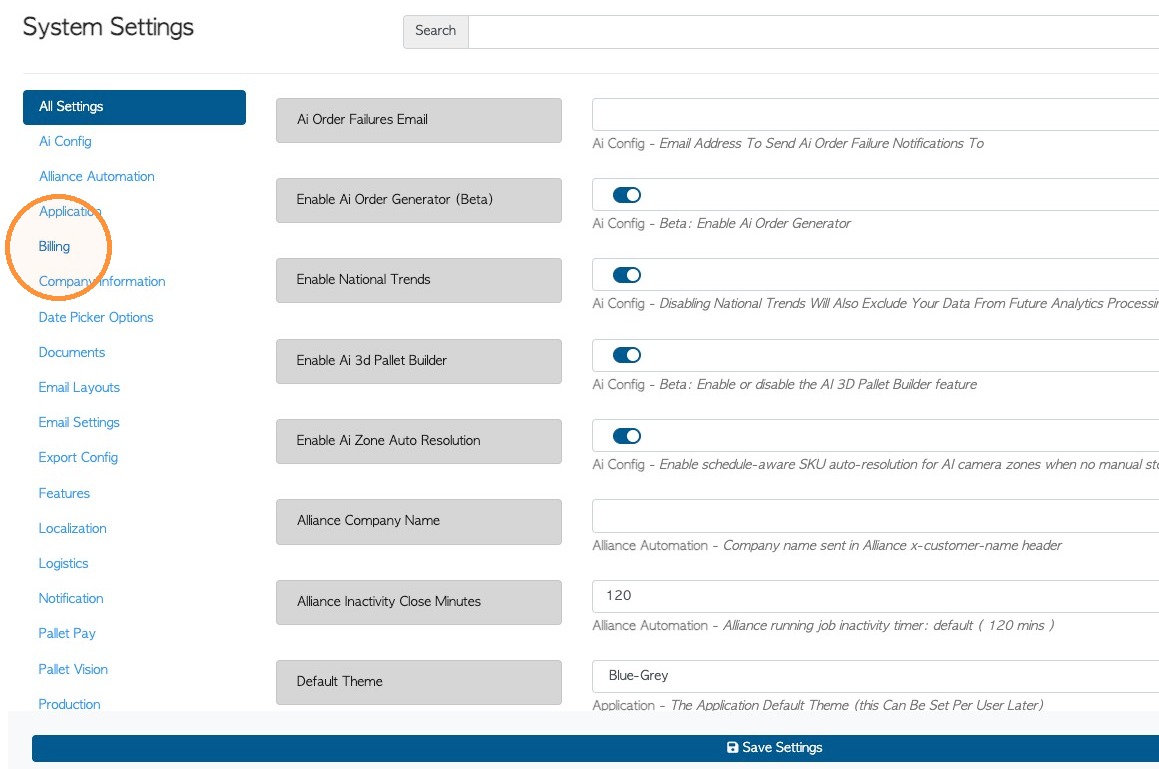Click Enable Ai 3d Pallet Builder label
Viewport: 1159px width, 769px height.
coord(419,361)
